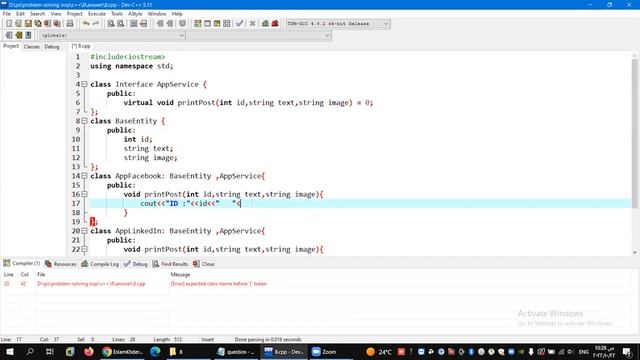Open the Window menu
Image resolution: width=640 pixels, height=360 pixels.
[157, 14]
